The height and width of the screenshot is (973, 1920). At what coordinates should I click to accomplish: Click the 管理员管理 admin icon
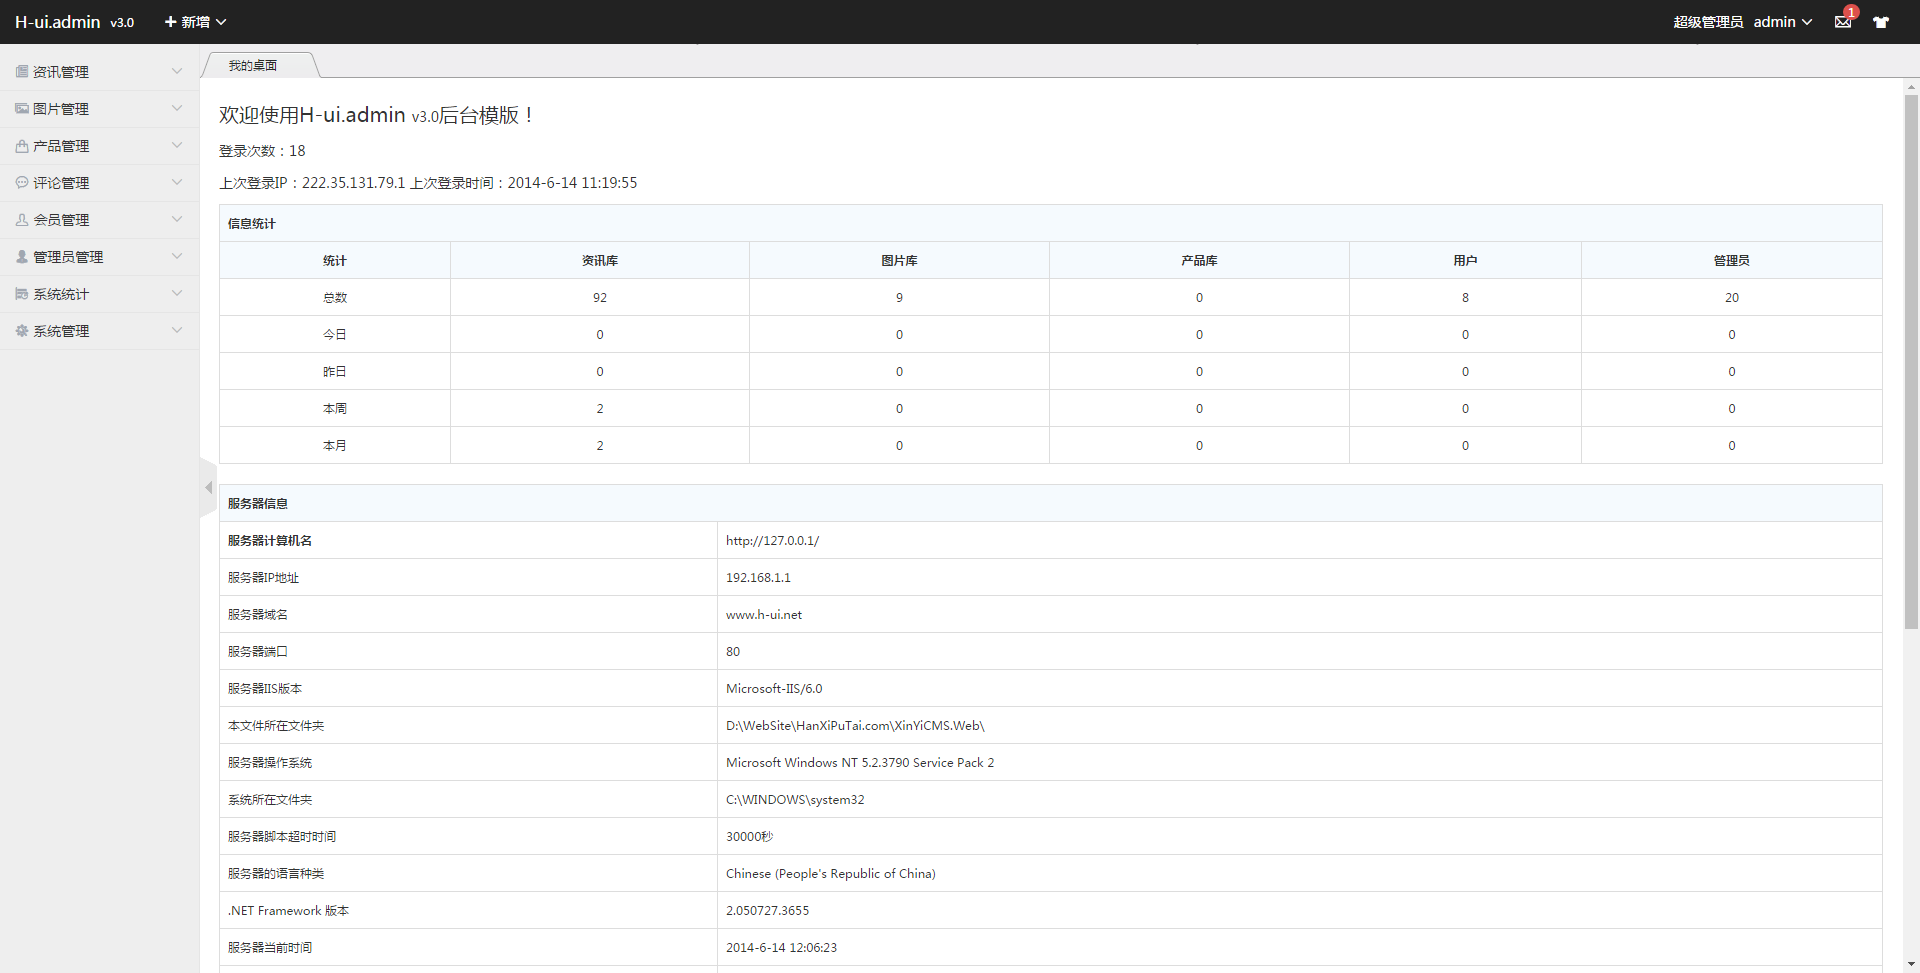coord(22,257)
